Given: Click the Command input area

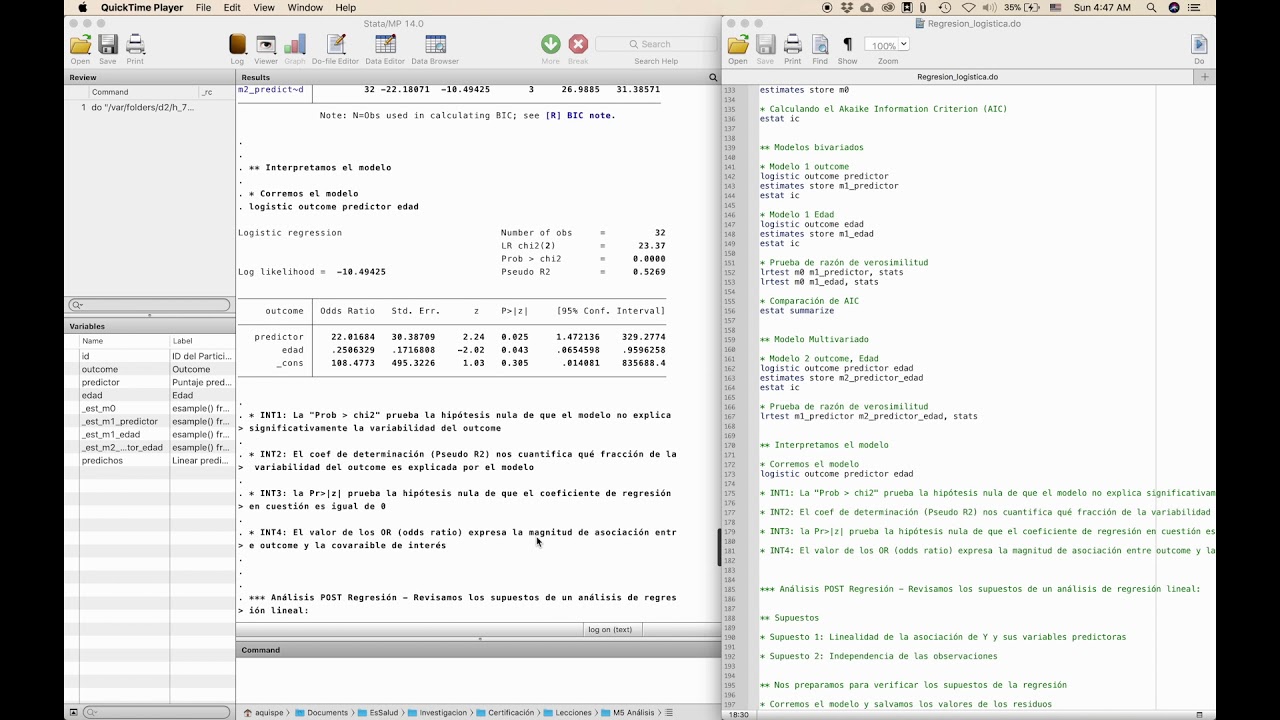Looking at the screenshot, I should tap(478, 679).
